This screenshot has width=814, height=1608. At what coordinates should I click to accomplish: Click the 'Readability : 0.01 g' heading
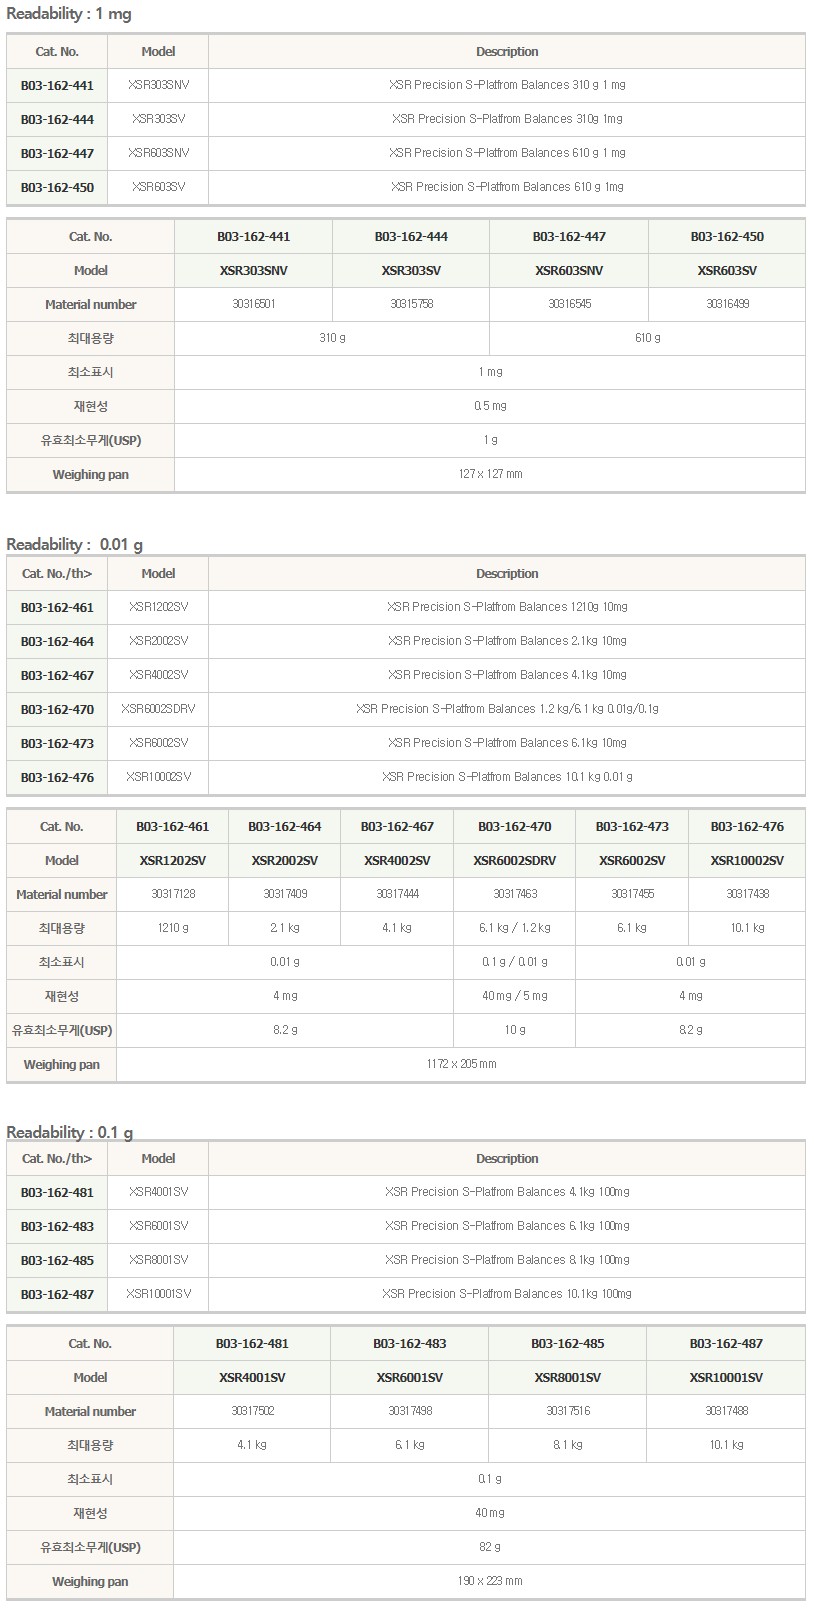point(75,544)
